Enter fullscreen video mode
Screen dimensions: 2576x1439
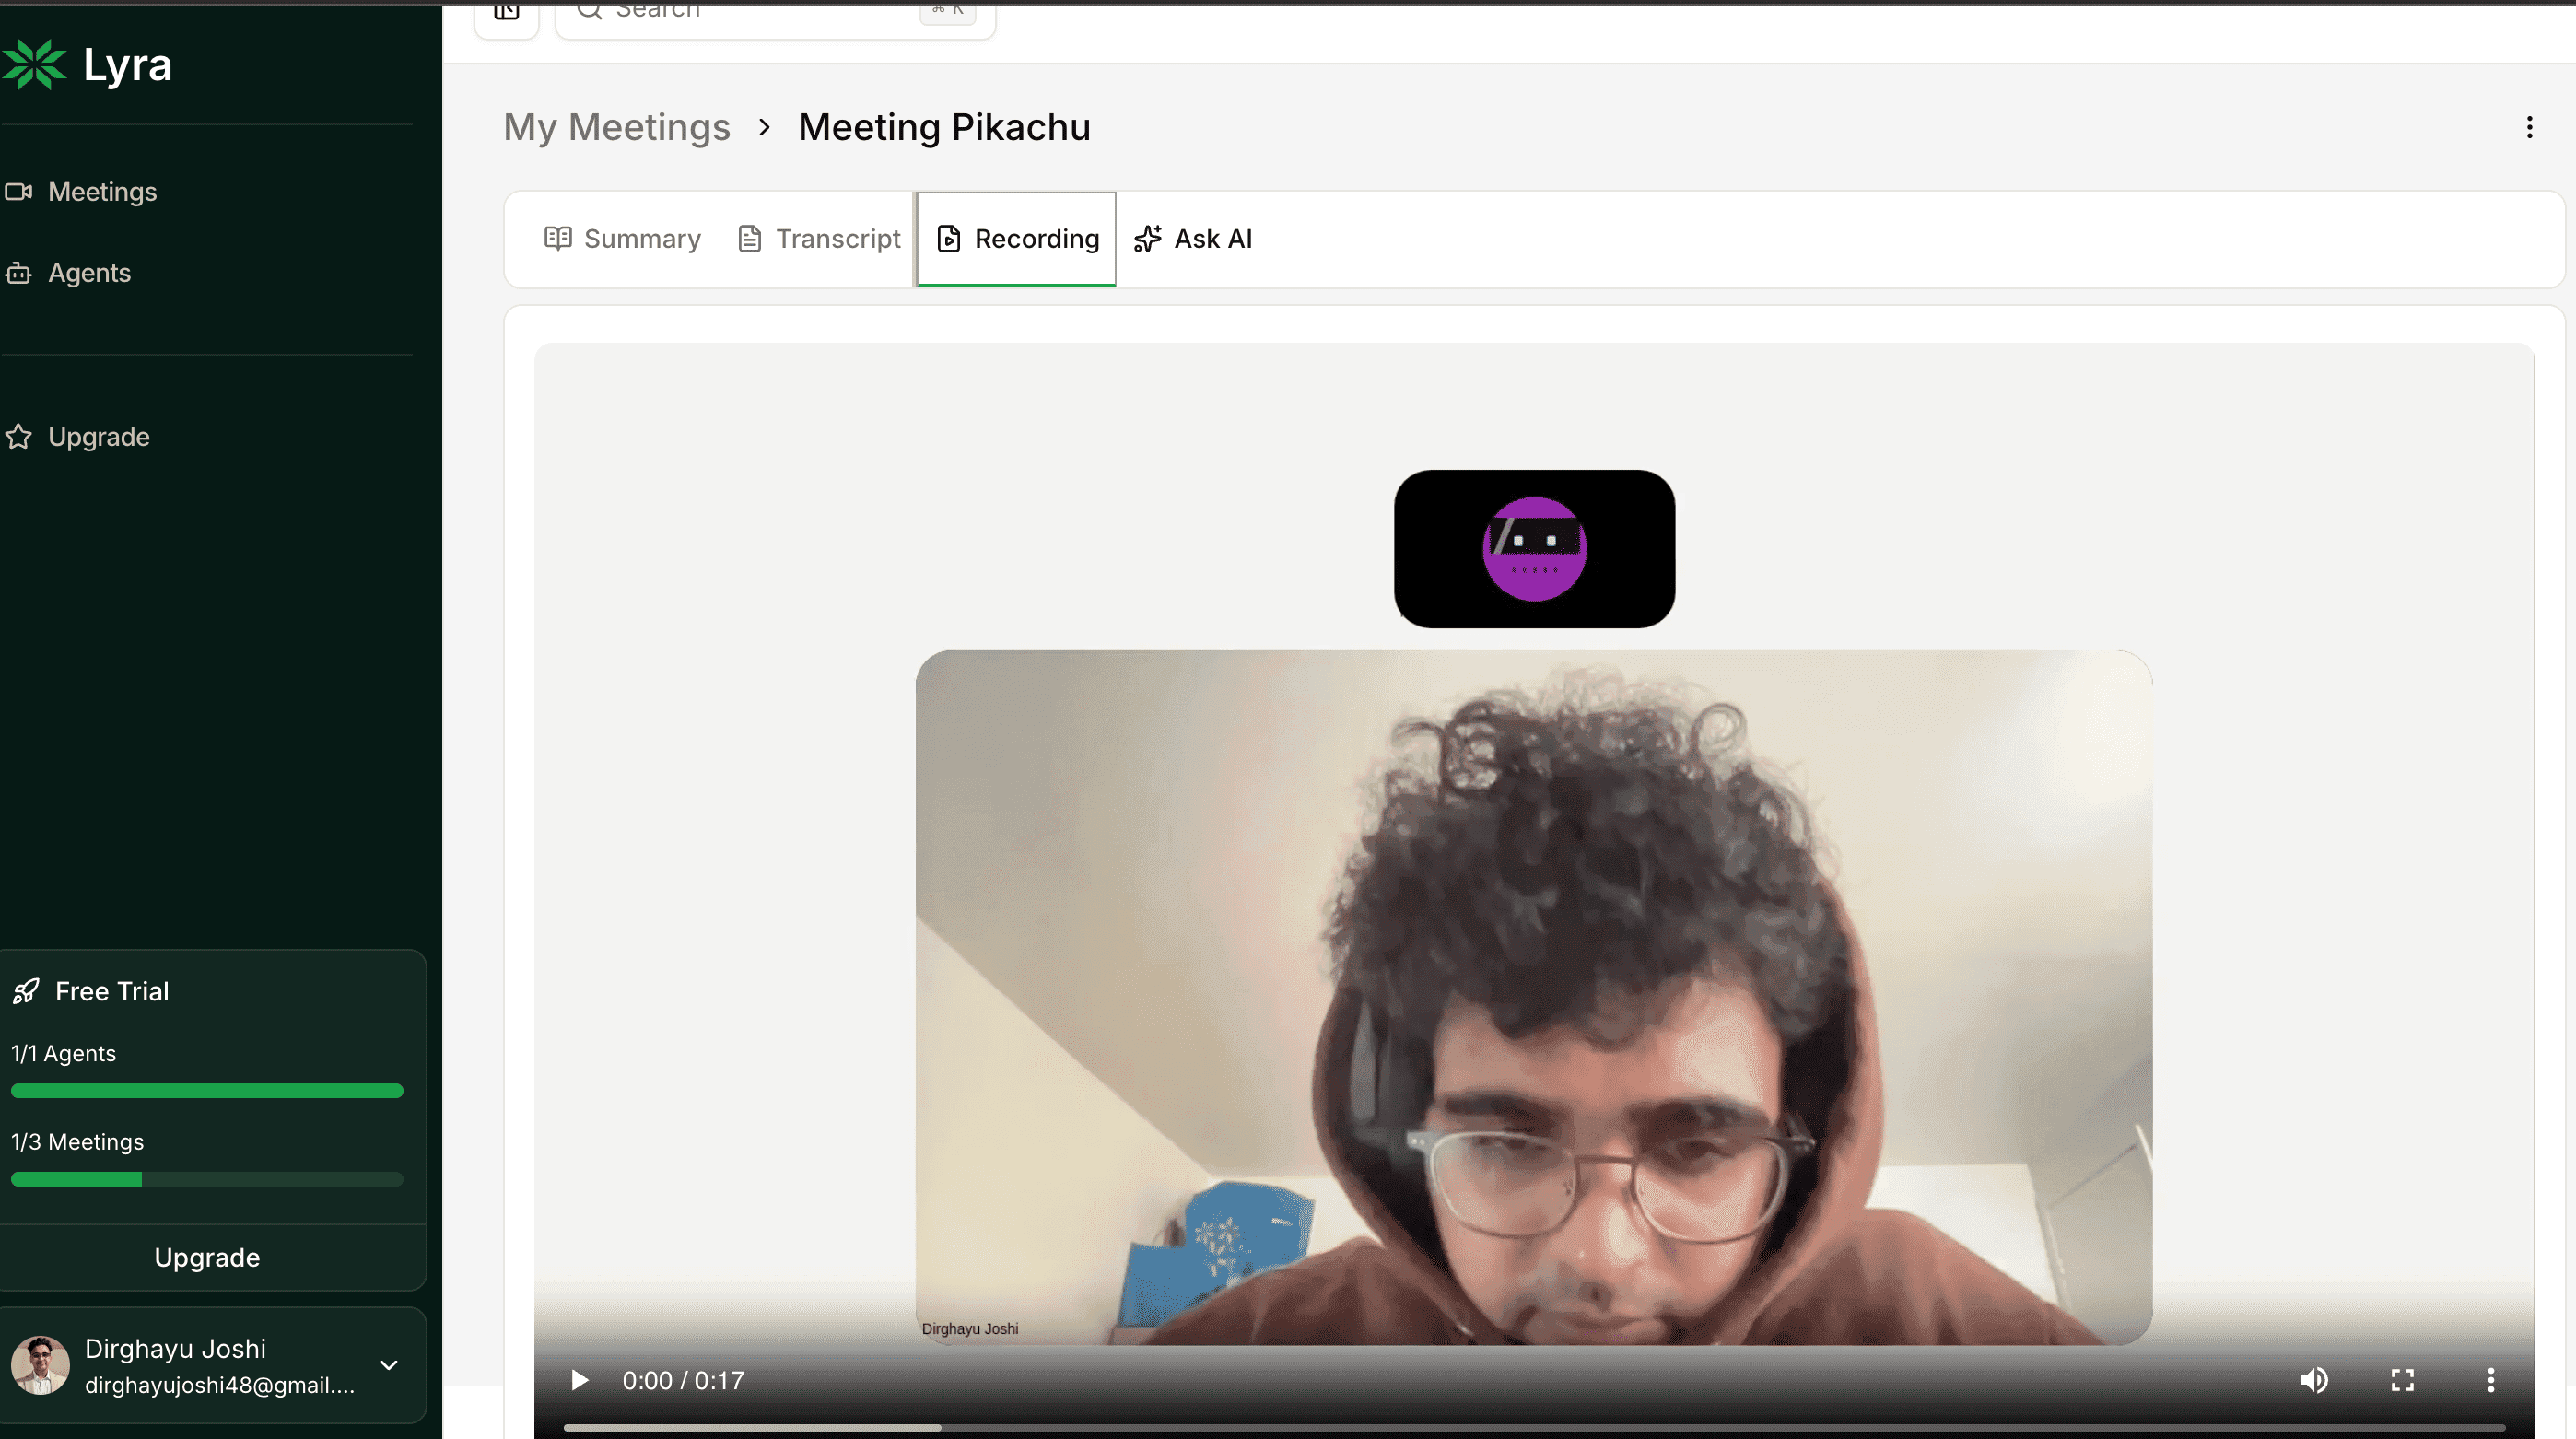tap(2402, 1380)
